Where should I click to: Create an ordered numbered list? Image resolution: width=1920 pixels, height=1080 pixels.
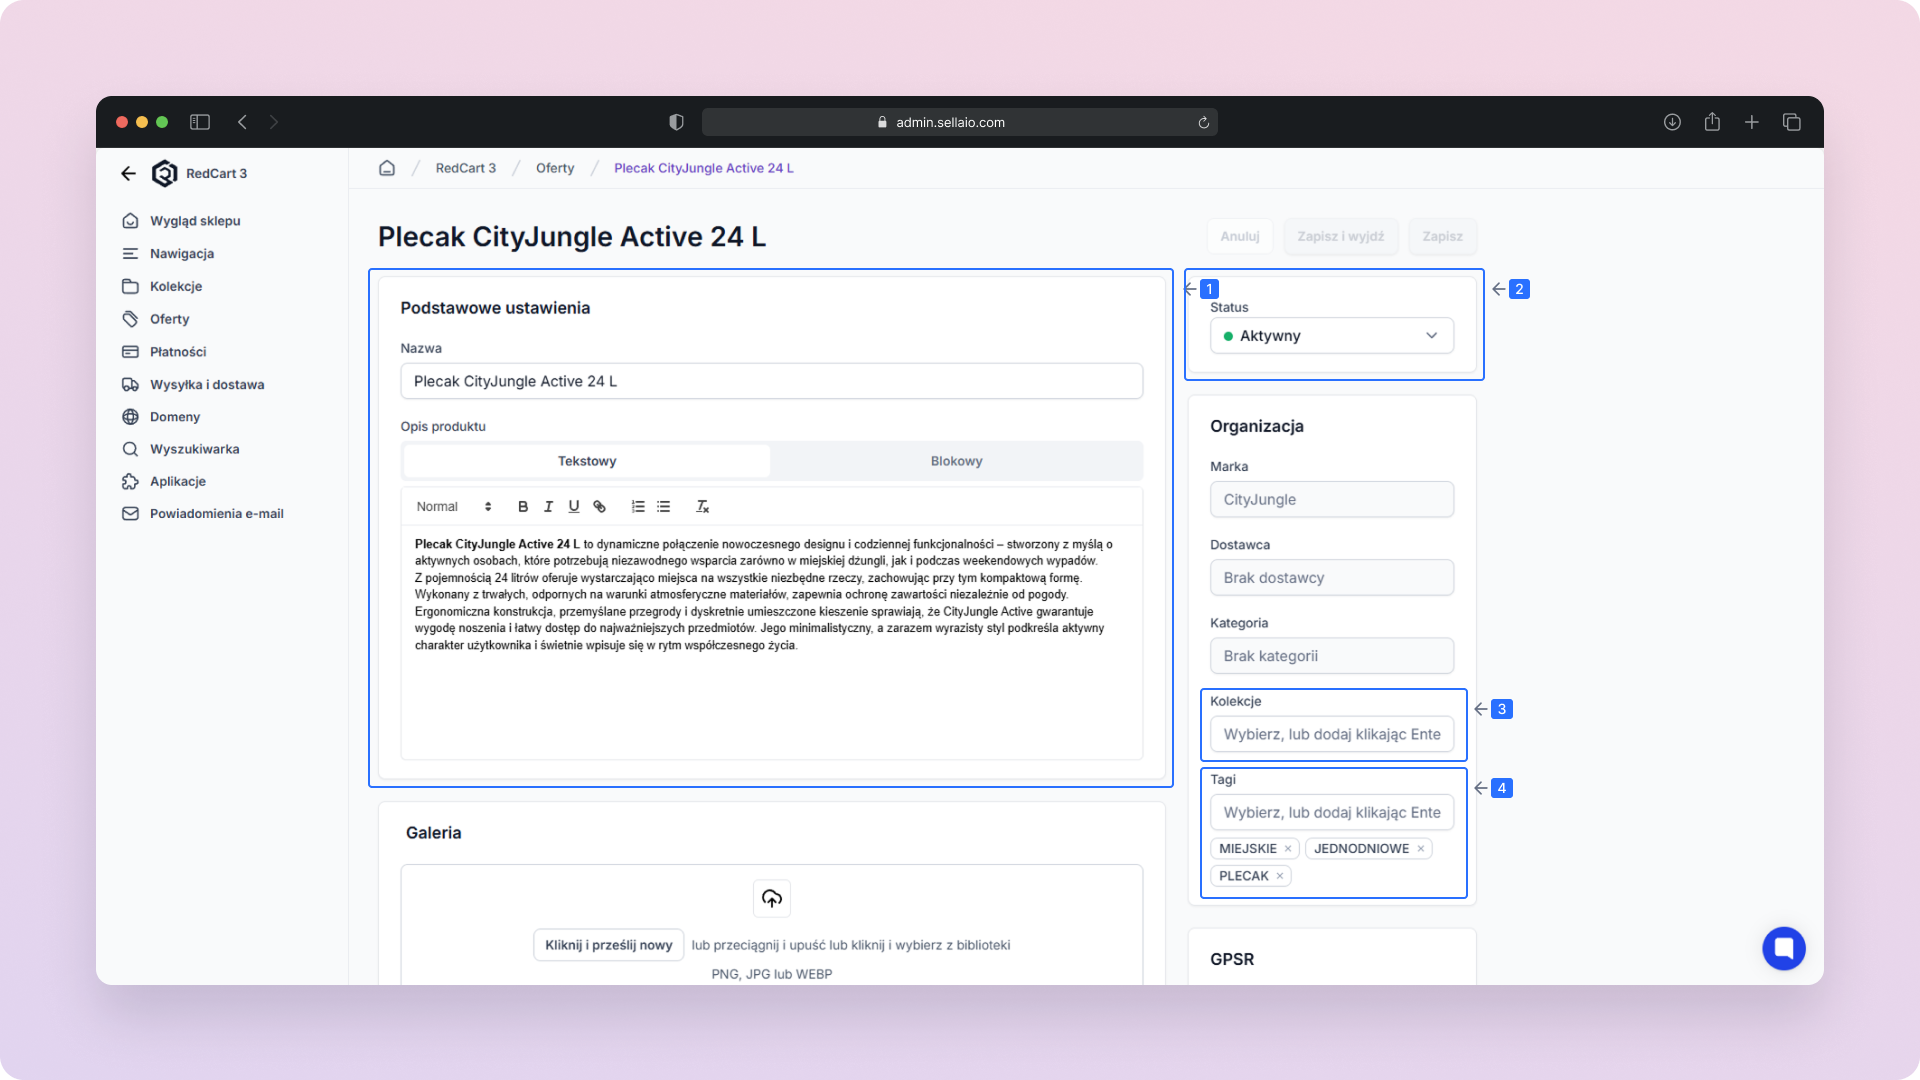click(x=638, y=507)
